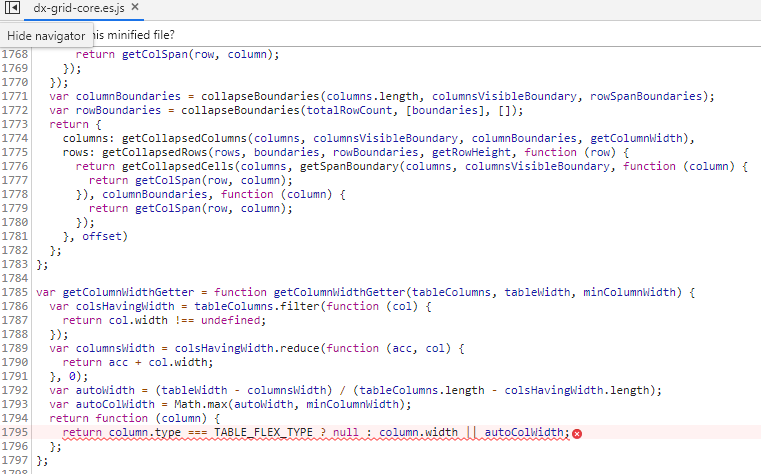Click 'colsHavingWidth' declaration on line 1786
Image resolution: width=761 pixels, height=474 pixels.
click(x=125, y=306)
